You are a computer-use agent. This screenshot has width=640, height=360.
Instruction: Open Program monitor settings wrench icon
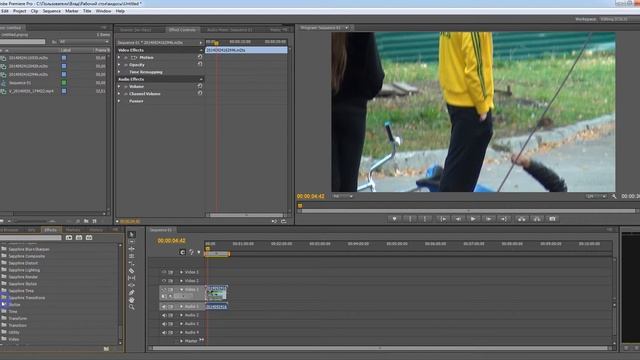(x=614, y=196)
